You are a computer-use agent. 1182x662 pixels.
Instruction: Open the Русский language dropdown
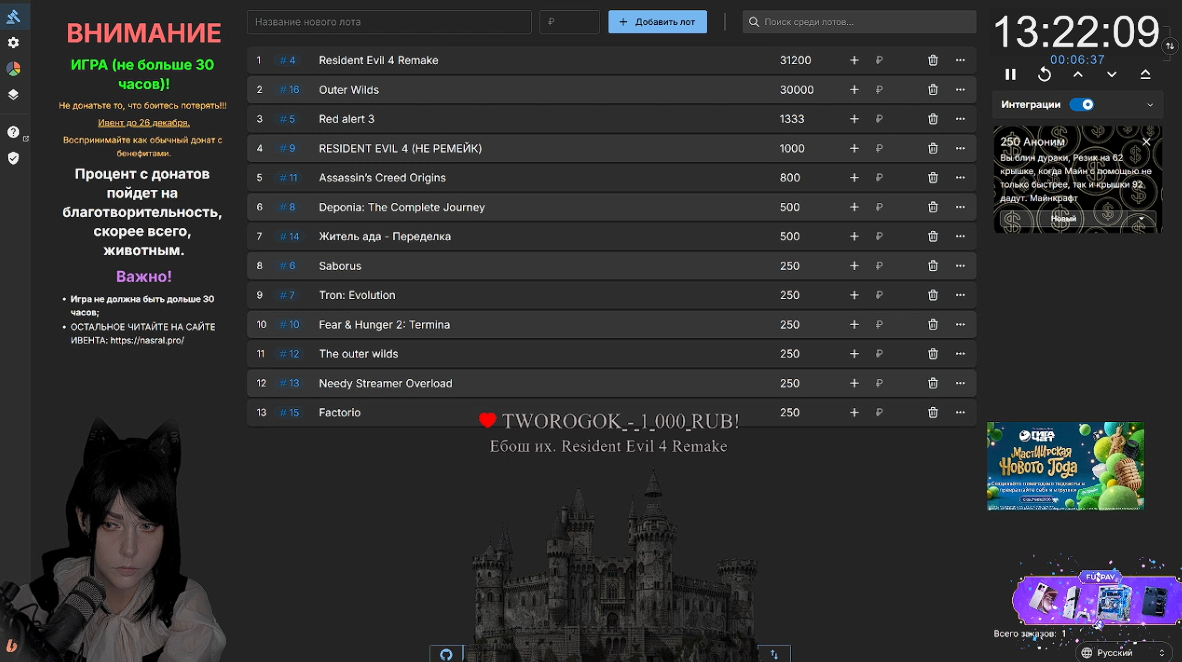[x=1124, y=653]
